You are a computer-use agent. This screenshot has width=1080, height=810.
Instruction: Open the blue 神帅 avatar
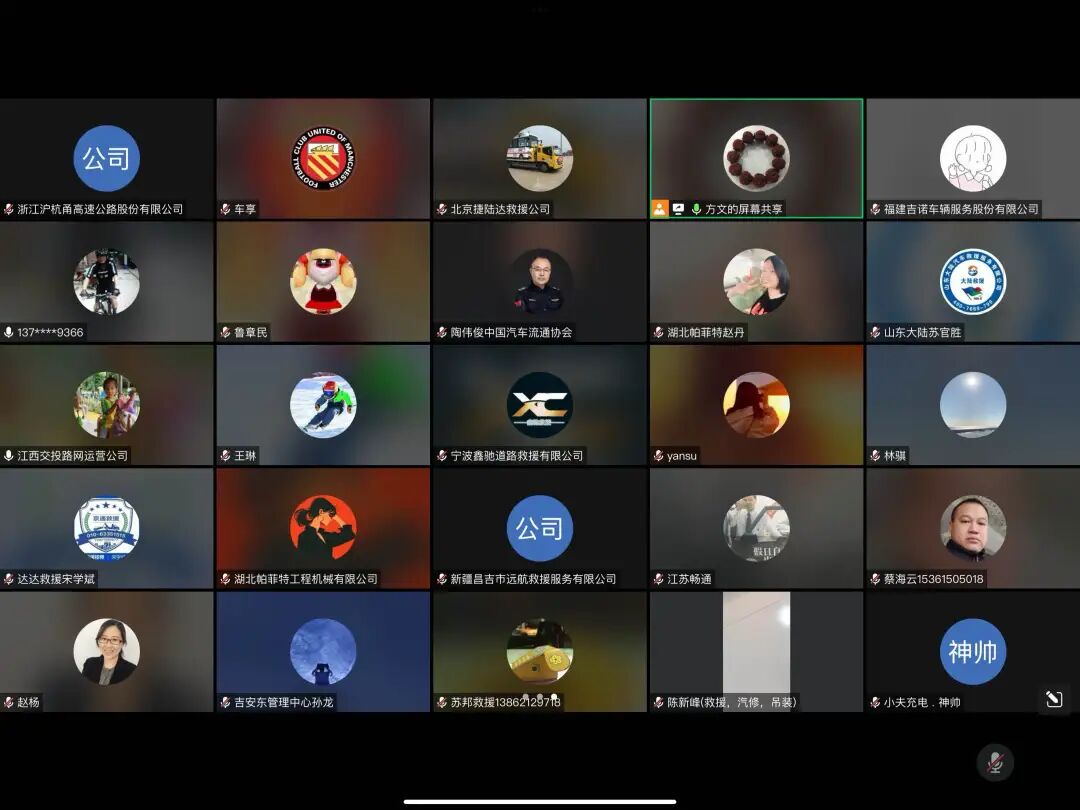973,652
